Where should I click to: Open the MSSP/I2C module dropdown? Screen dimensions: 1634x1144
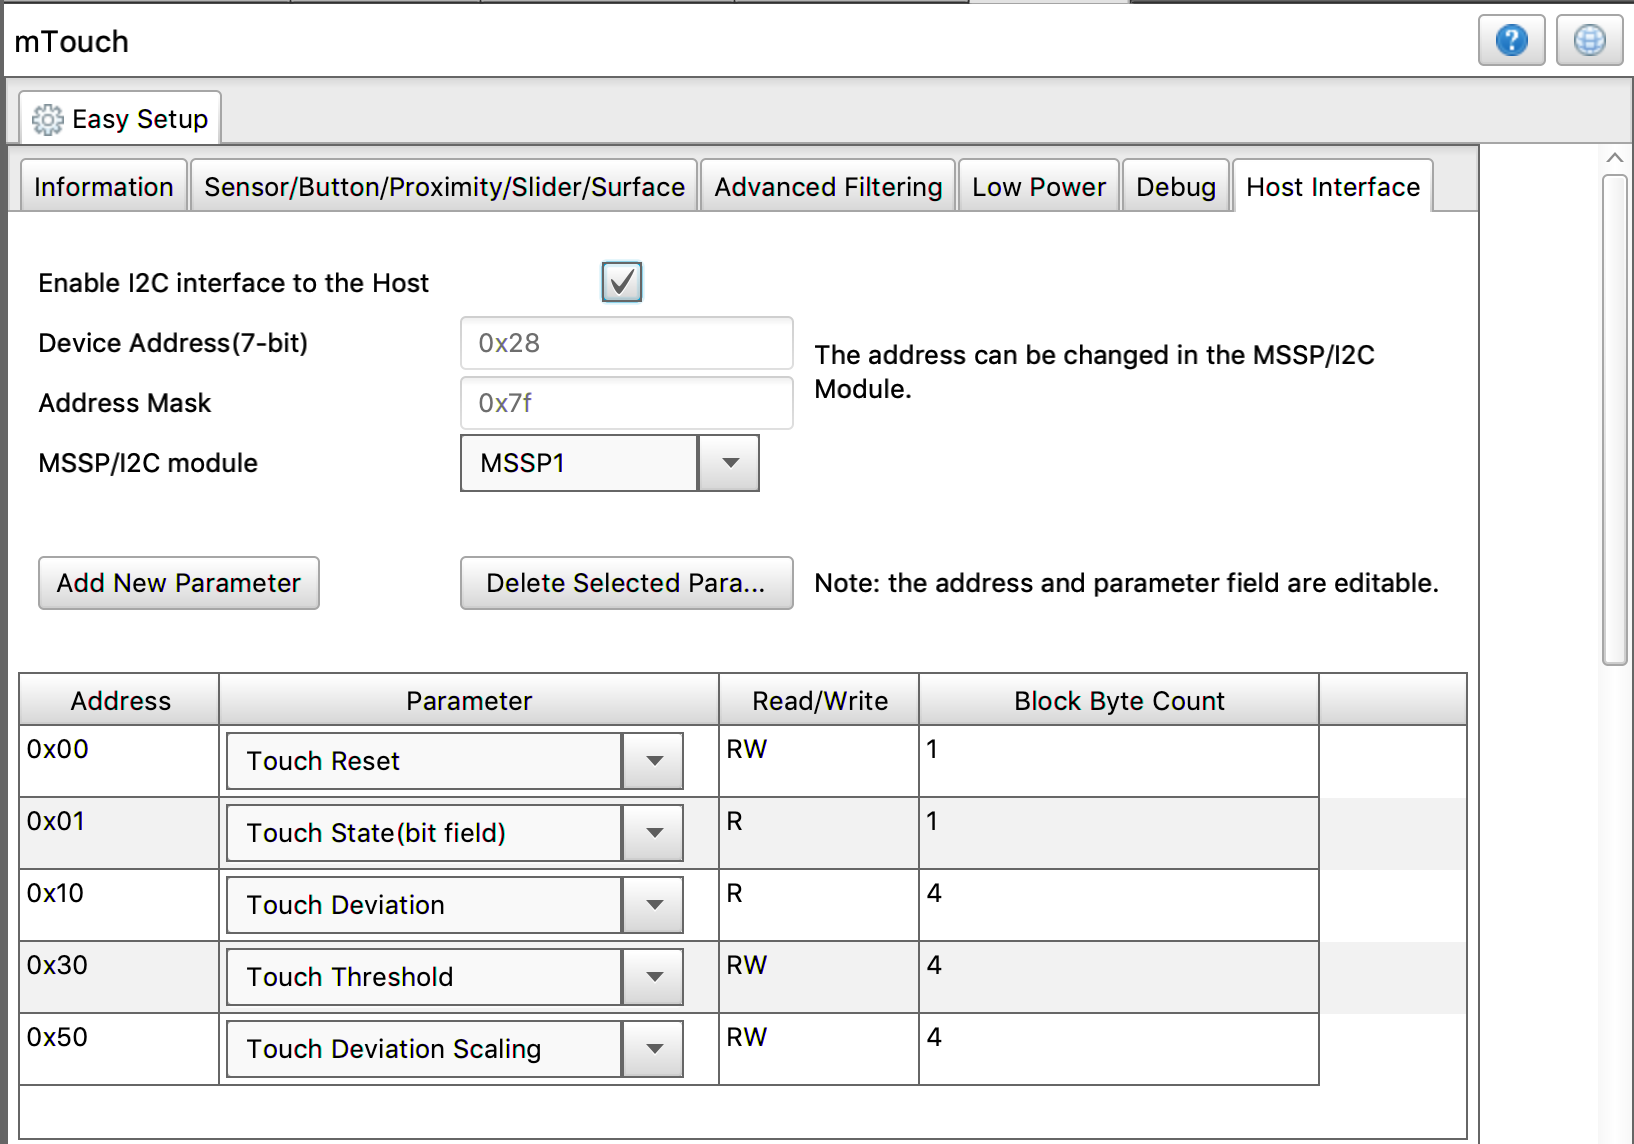click(728, 463)
